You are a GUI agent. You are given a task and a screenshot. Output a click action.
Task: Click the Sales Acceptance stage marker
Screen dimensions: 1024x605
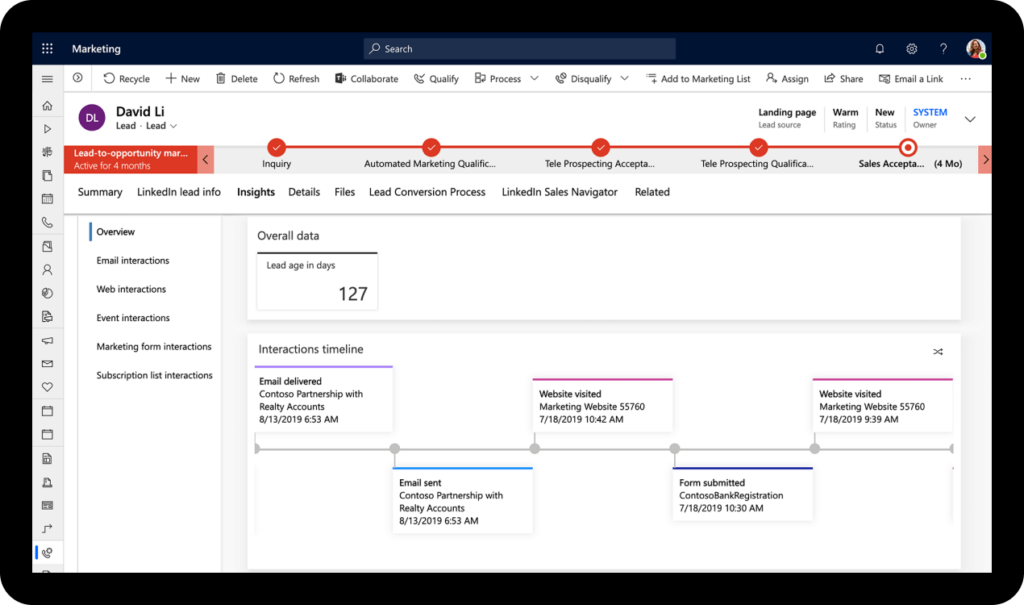pos(907,145)
